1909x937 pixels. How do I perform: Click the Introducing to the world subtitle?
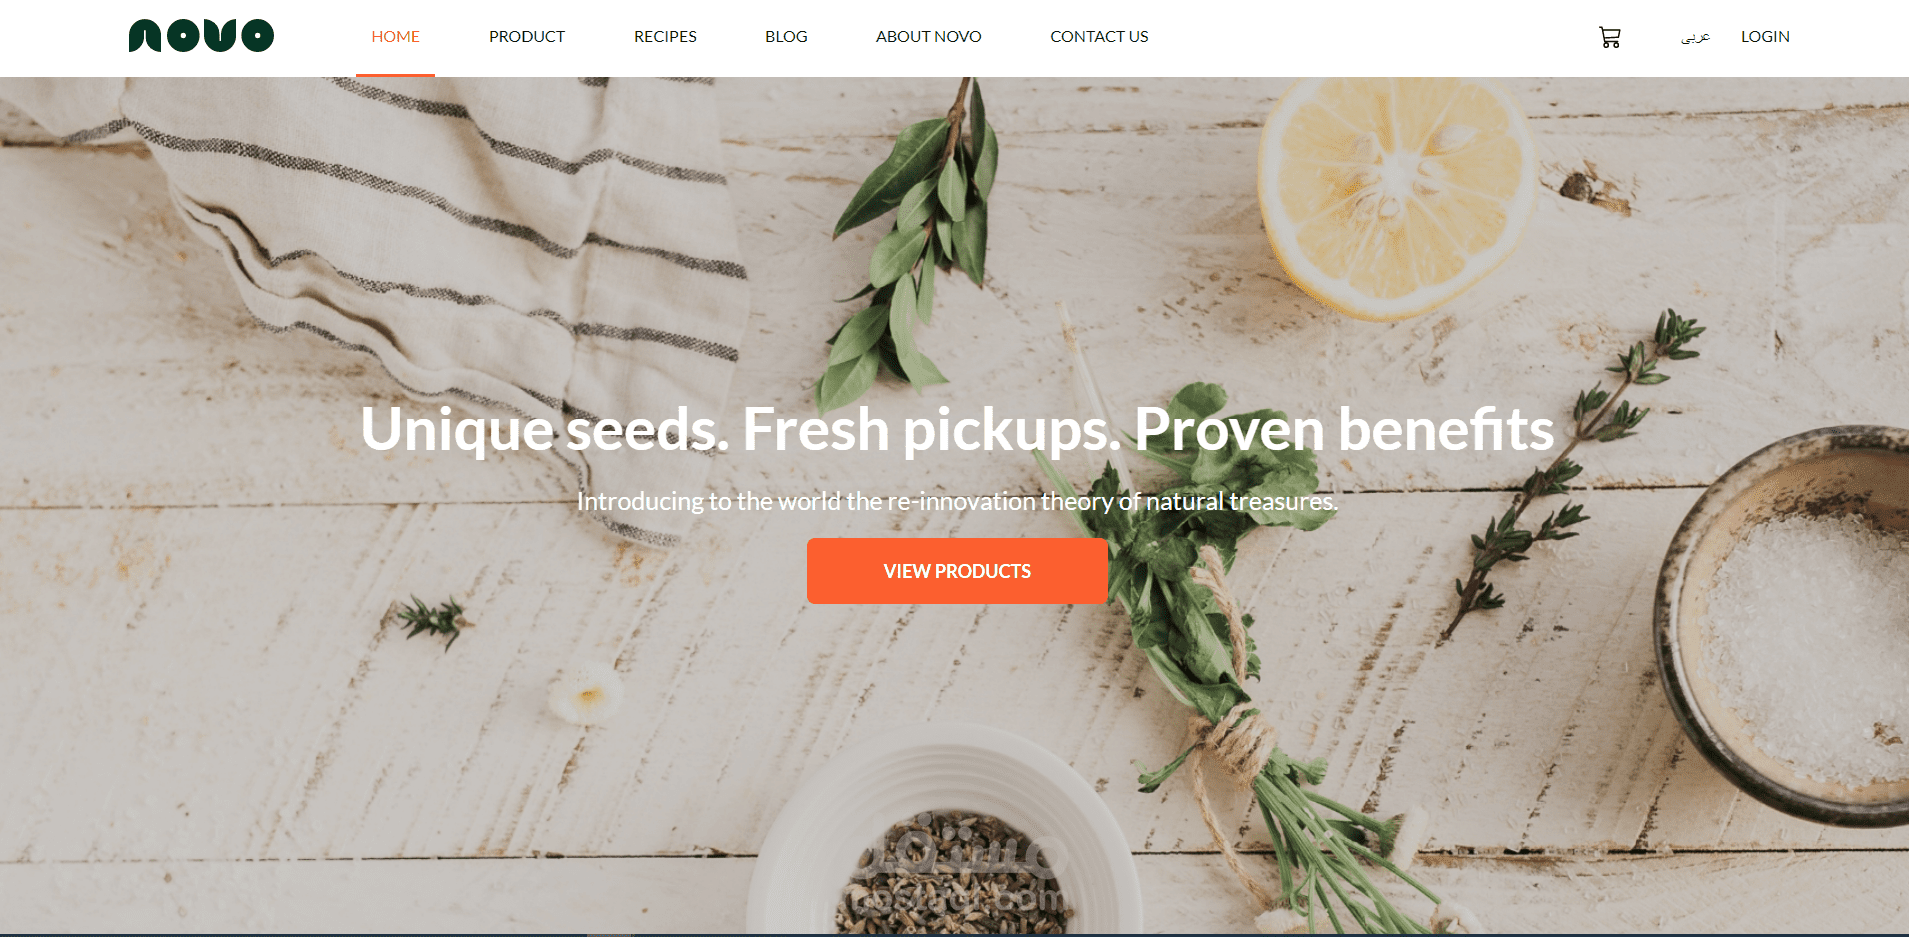pyautogui.click(x=957, y=501)
